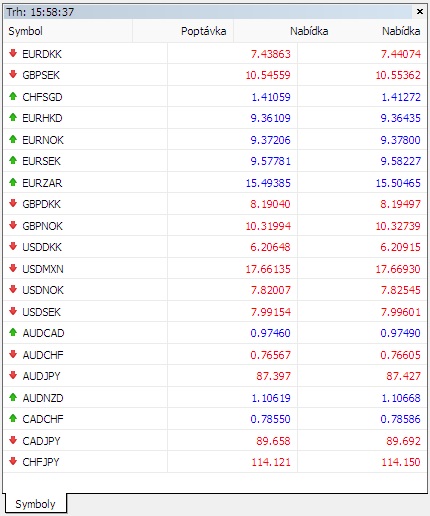The width and height of the screenshot is (430, 516).
Task: Select the EURHKD symbol row
Action: click(x=215, y=118)
